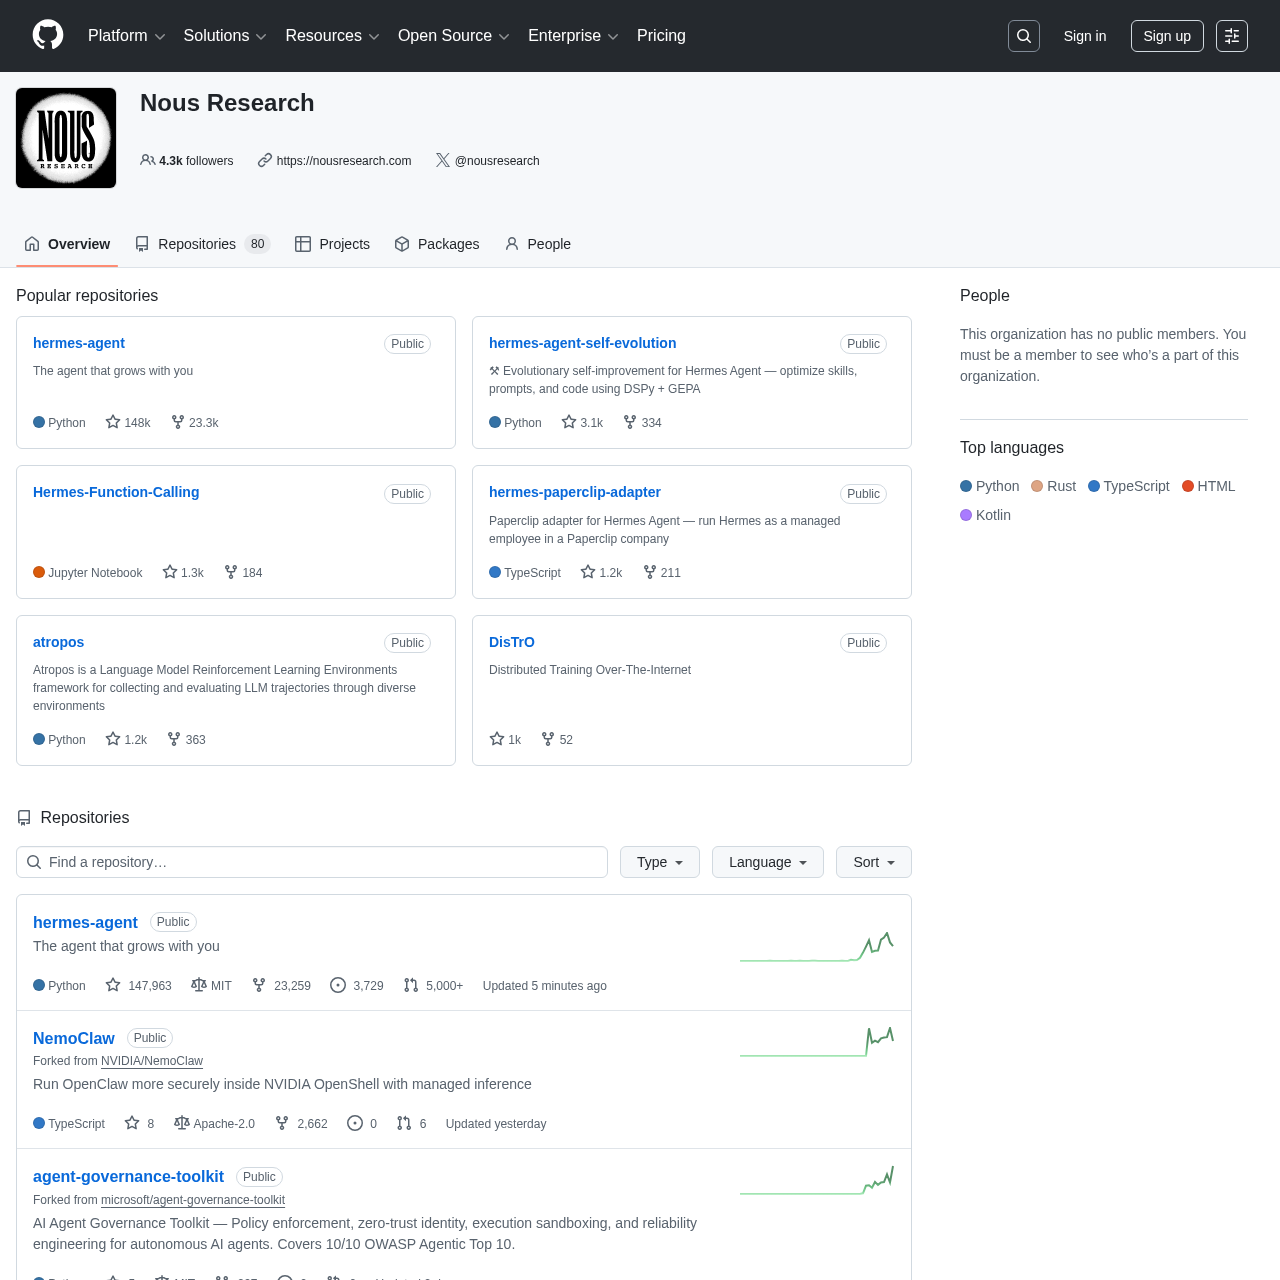Click star count 1k on DisTrO card
The image size is (1280, 1280).
coord(505,739)
